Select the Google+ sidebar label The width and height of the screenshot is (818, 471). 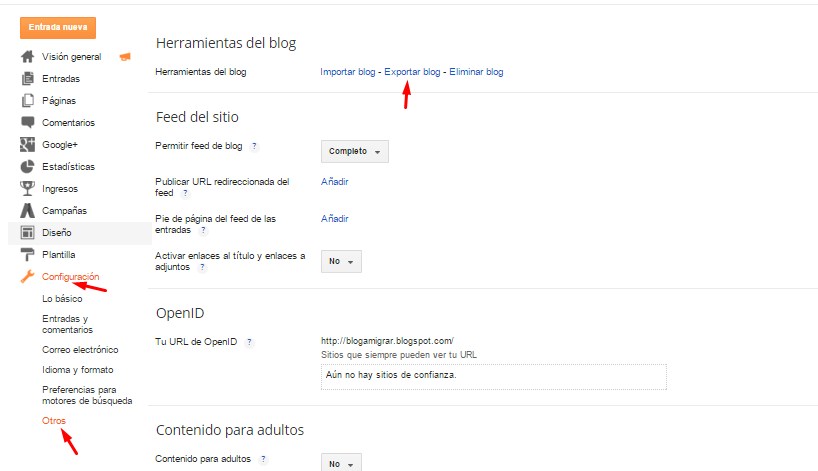[60, 144]
